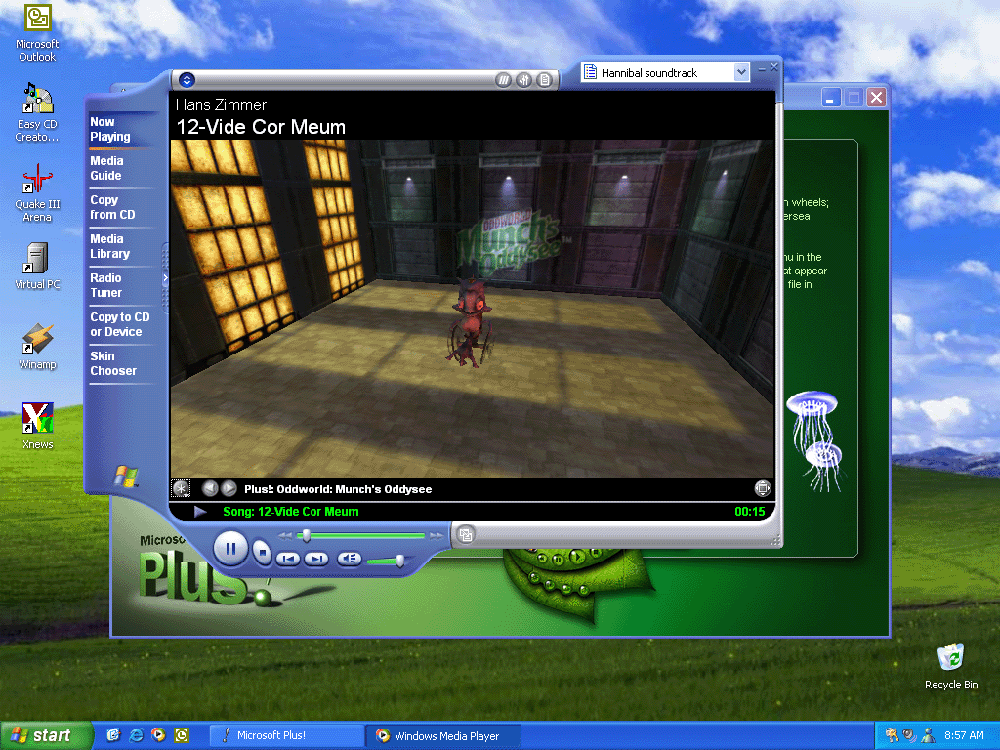Open the Copy to CD or Device tab

click(119, 324)
